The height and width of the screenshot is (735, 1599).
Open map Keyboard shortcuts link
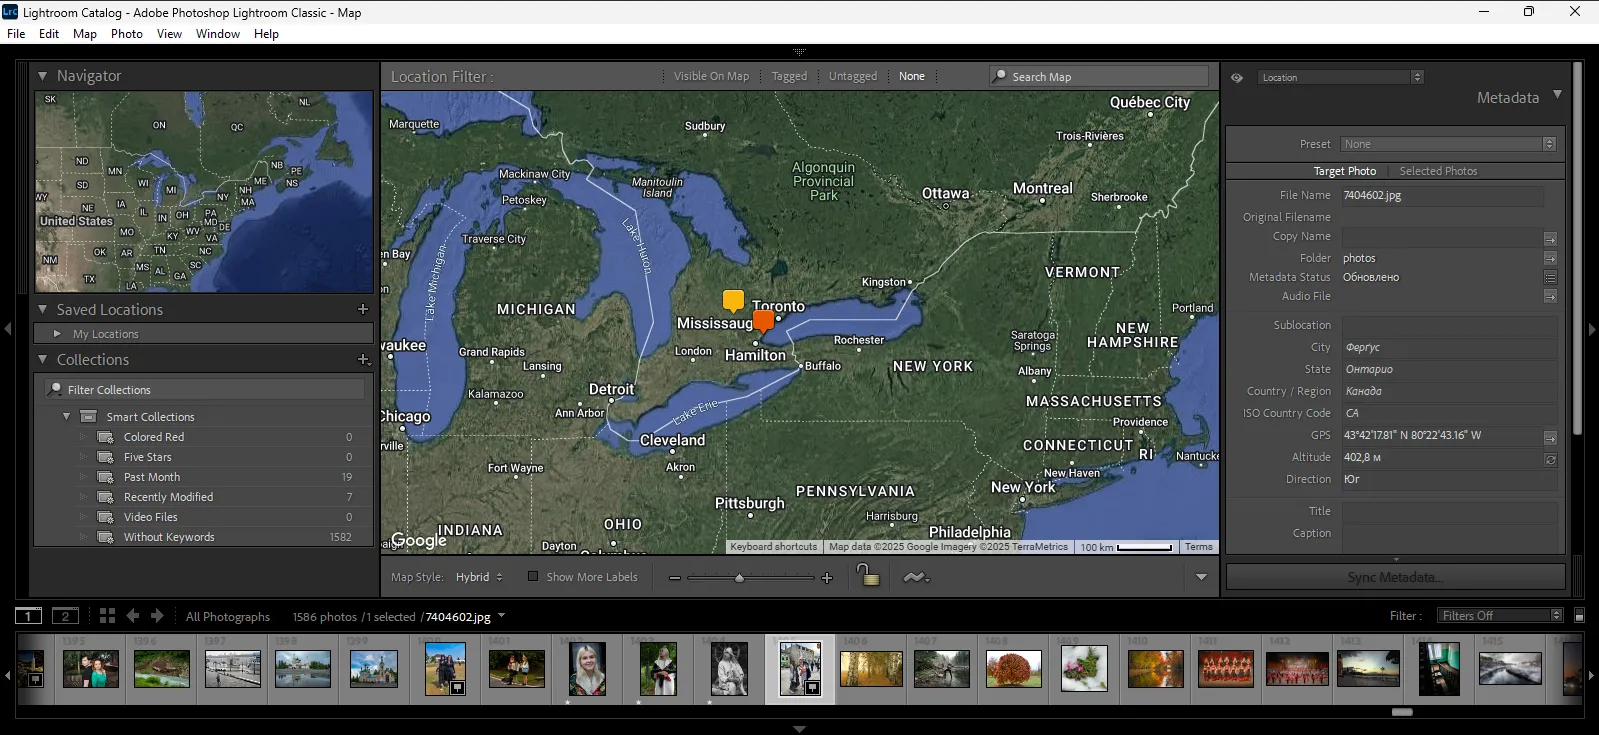point(773,547)
